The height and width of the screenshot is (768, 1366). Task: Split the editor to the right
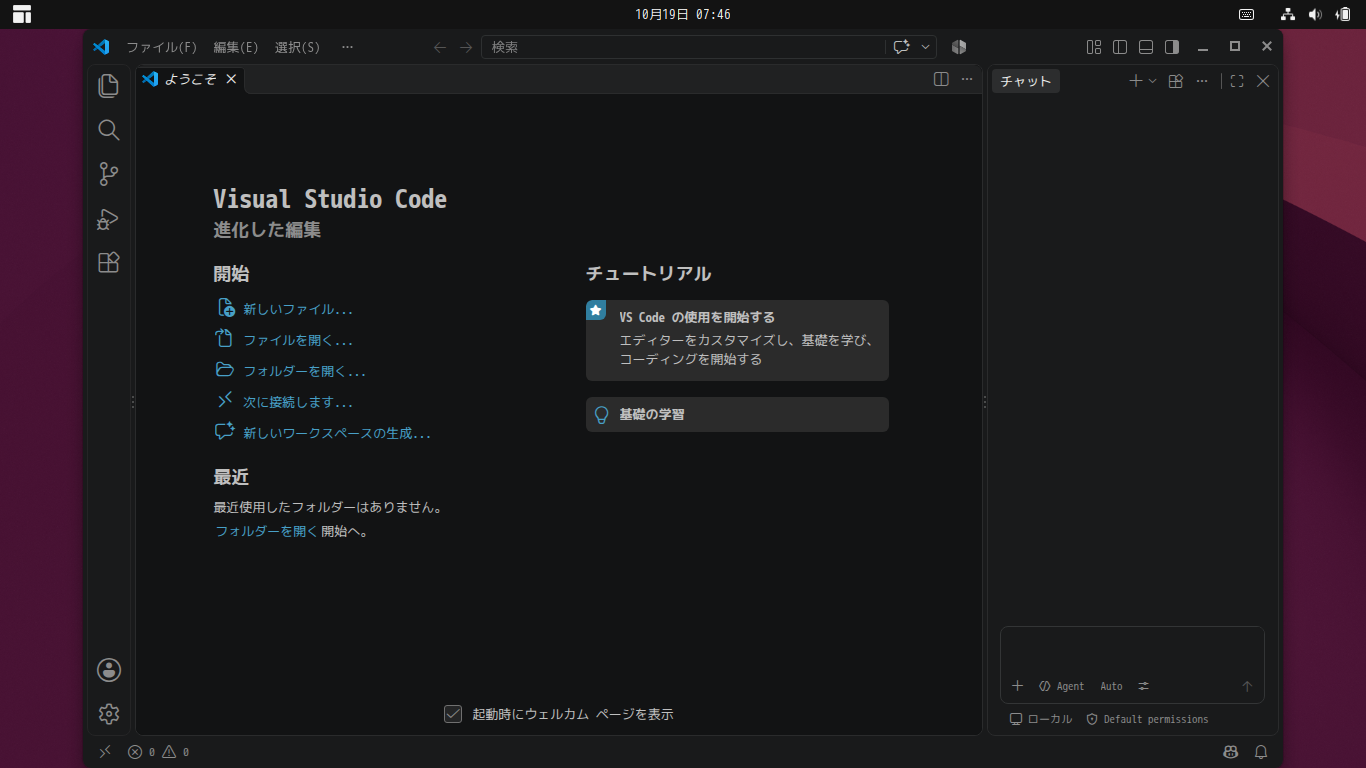(x=941, y=80)
